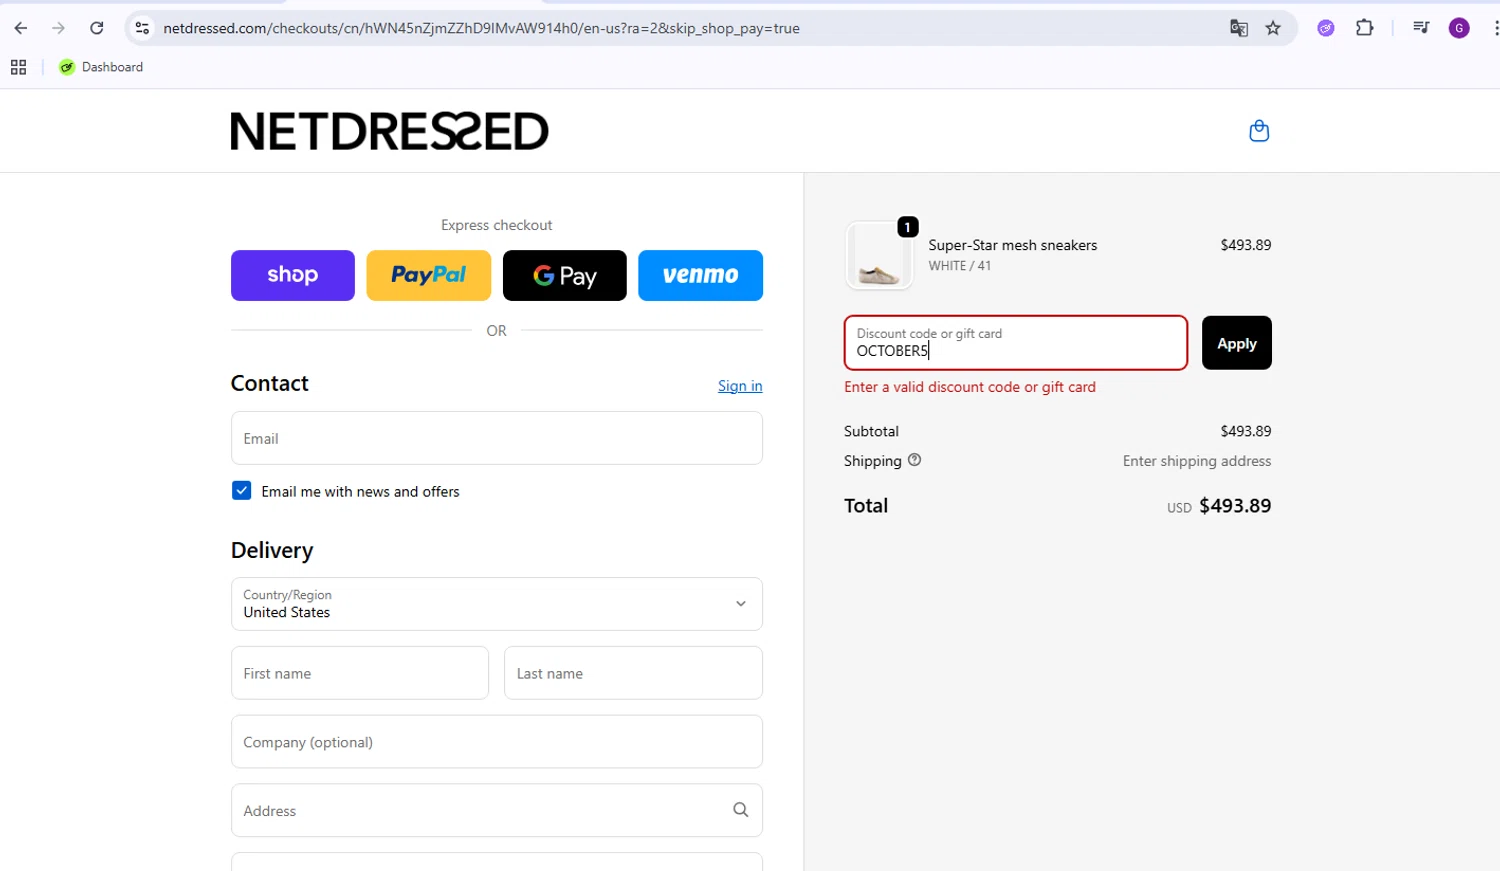
Task: Focus the First name field
Action: click(x=360, y=673)
